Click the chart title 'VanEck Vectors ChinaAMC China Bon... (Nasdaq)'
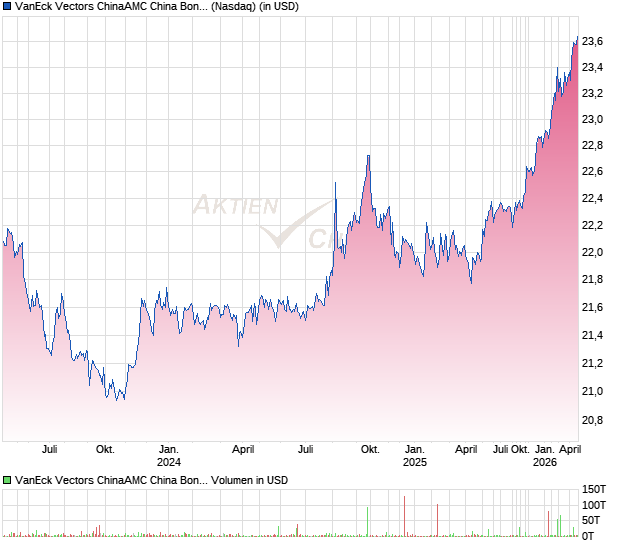Screen dimensions: 620x546 [135, 7]
